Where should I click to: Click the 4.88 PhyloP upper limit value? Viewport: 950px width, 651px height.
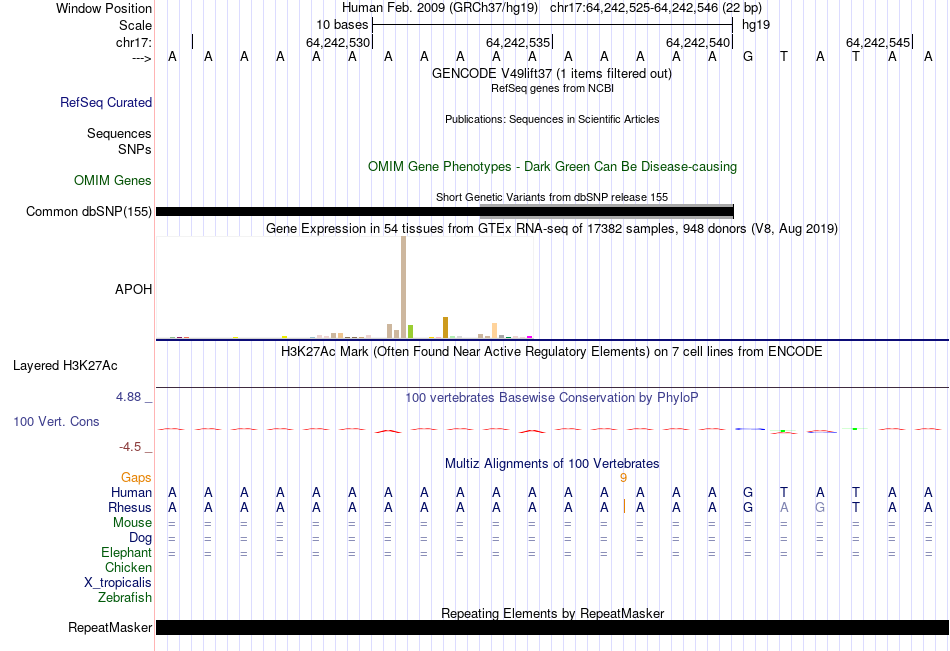pos(128,397)
